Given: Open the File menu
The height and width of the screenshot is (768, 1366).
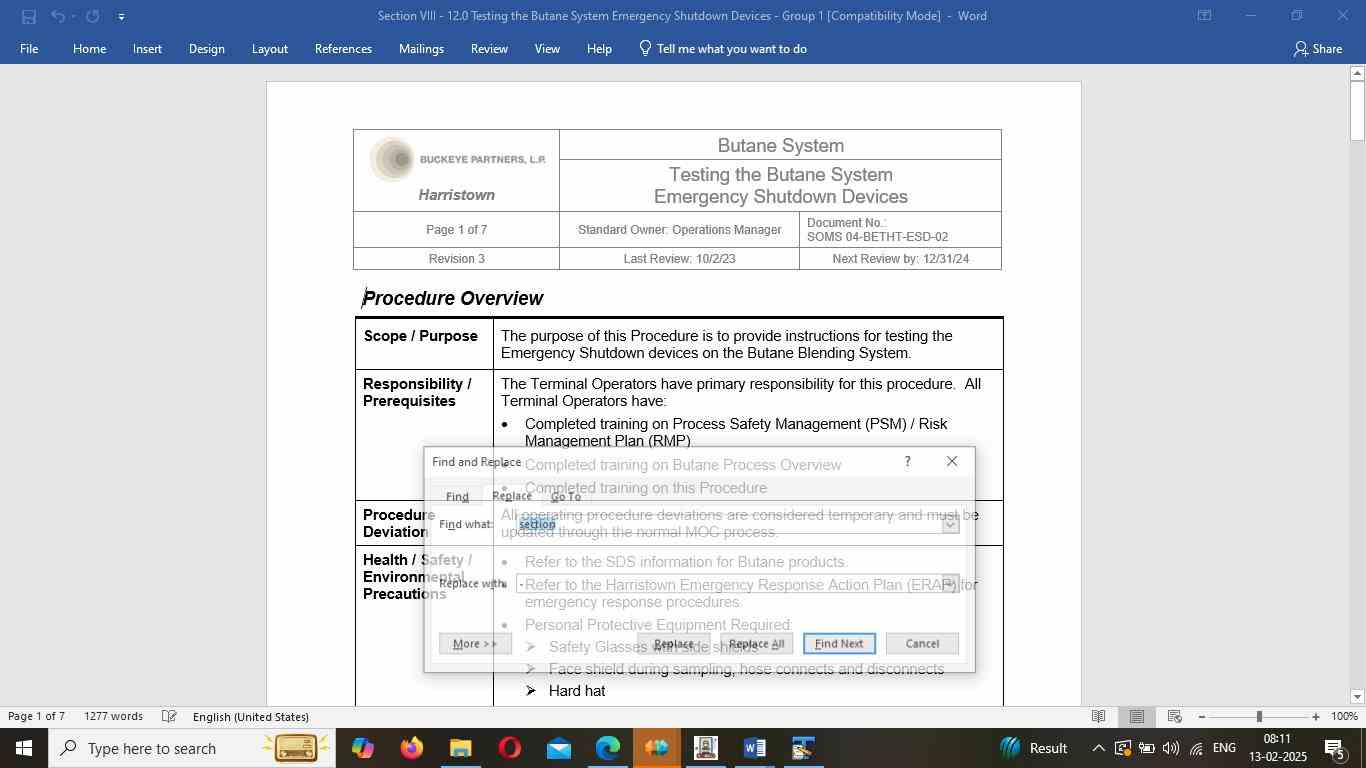Looking at the screenshot, I should coord(29,48).
